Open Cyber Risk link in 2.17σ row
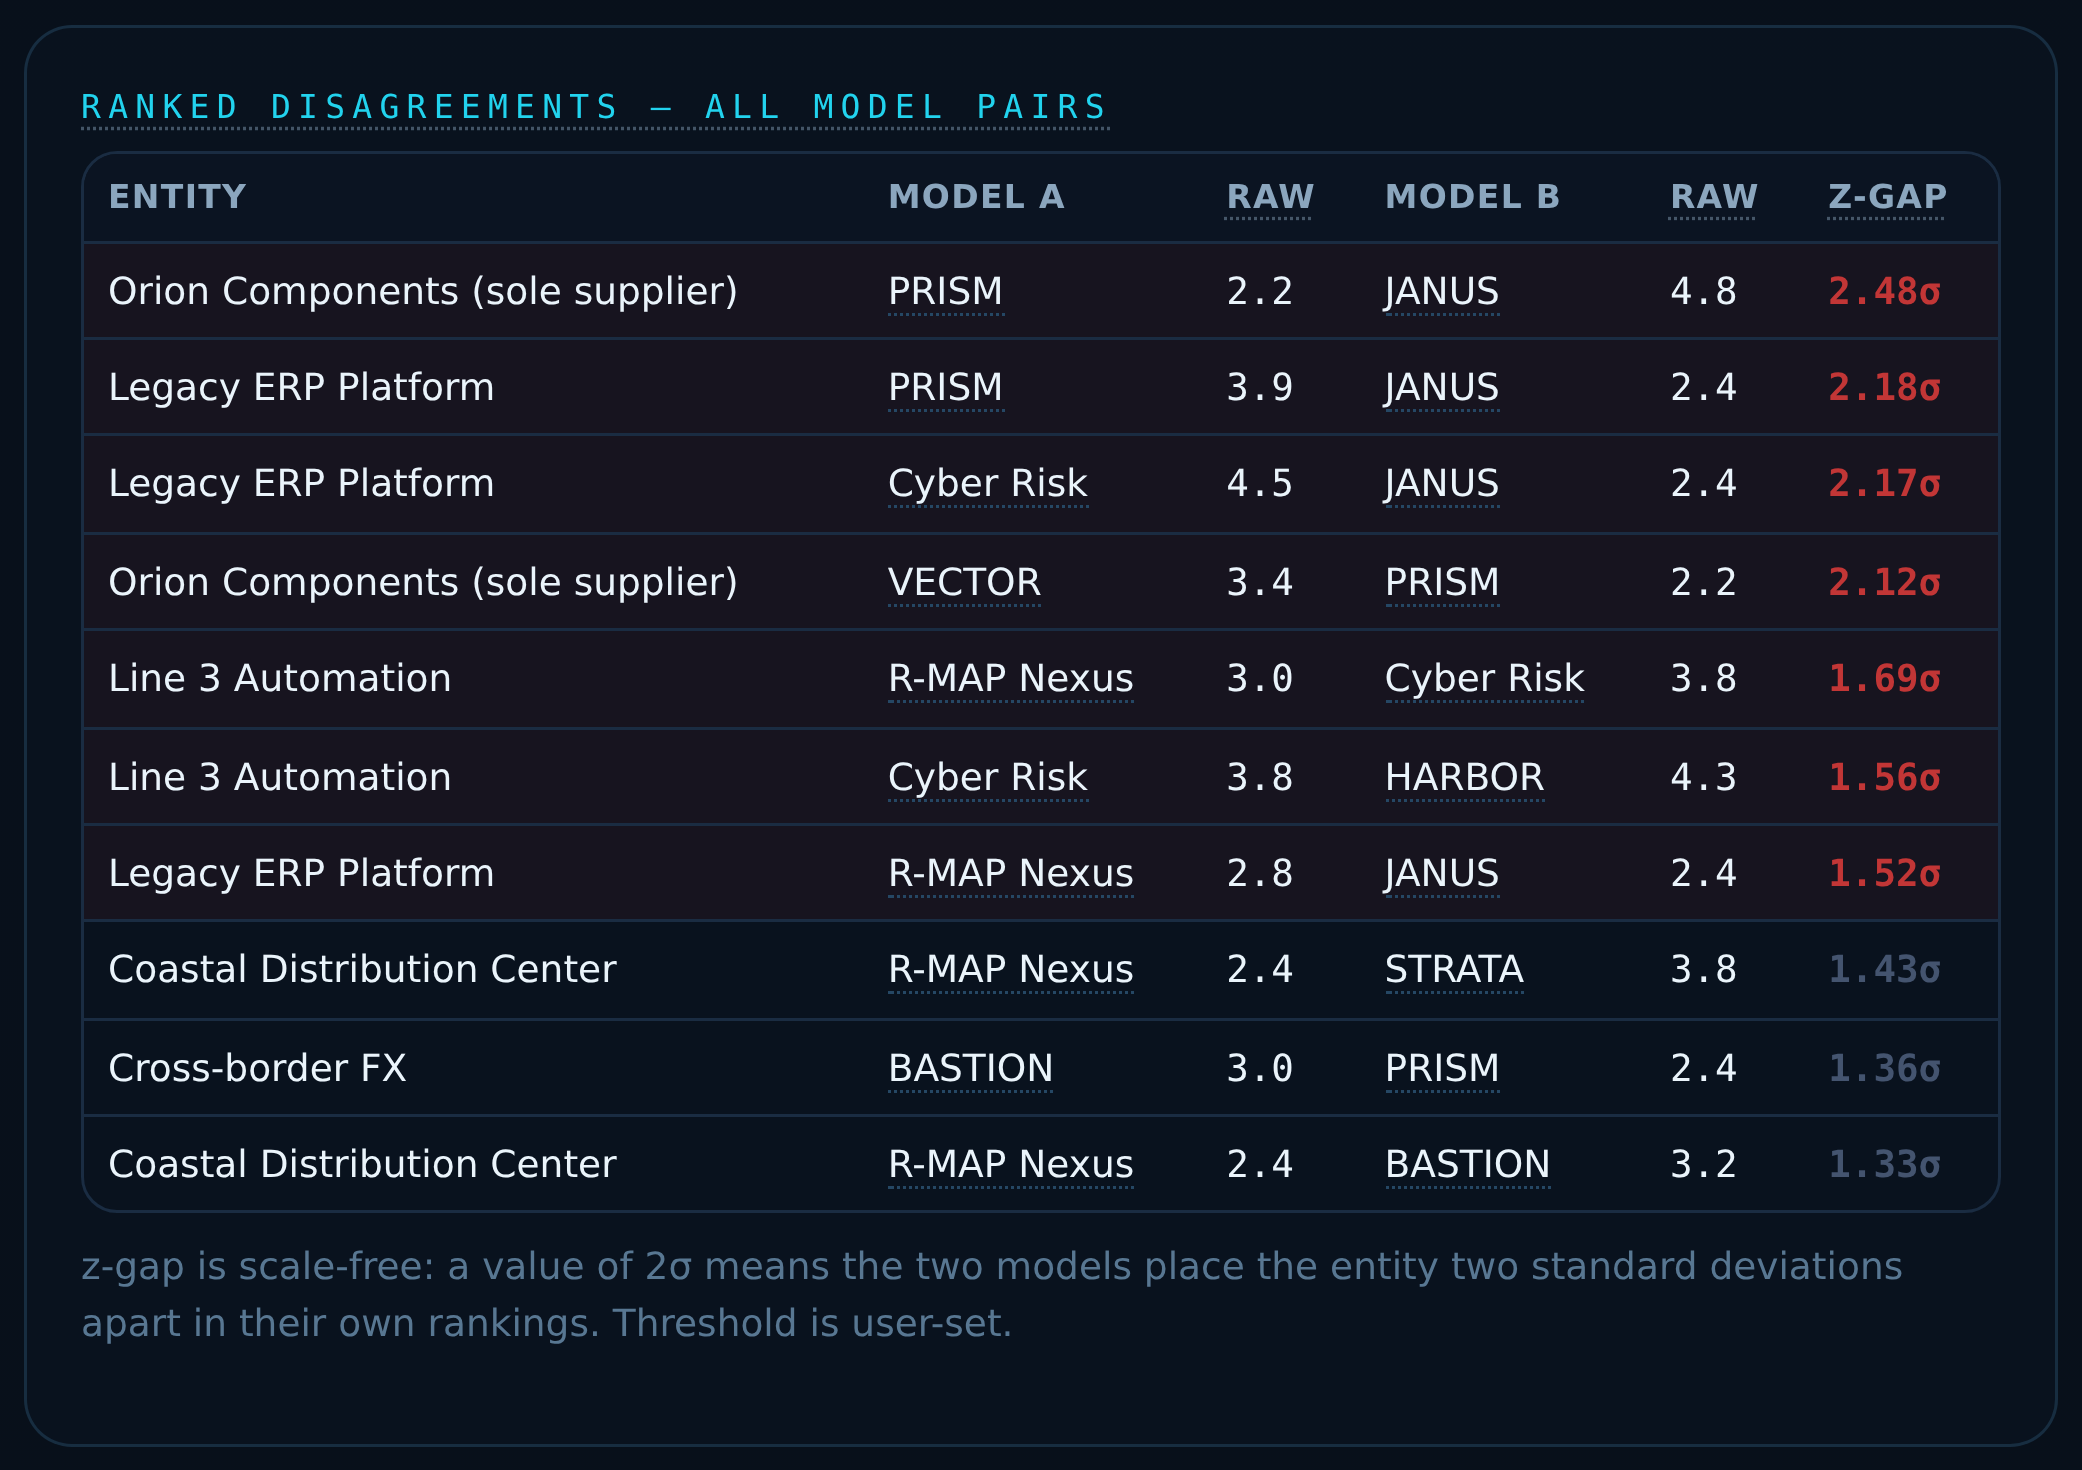The width and height of the screenshot is (2082, 1470). click(987, 484)
